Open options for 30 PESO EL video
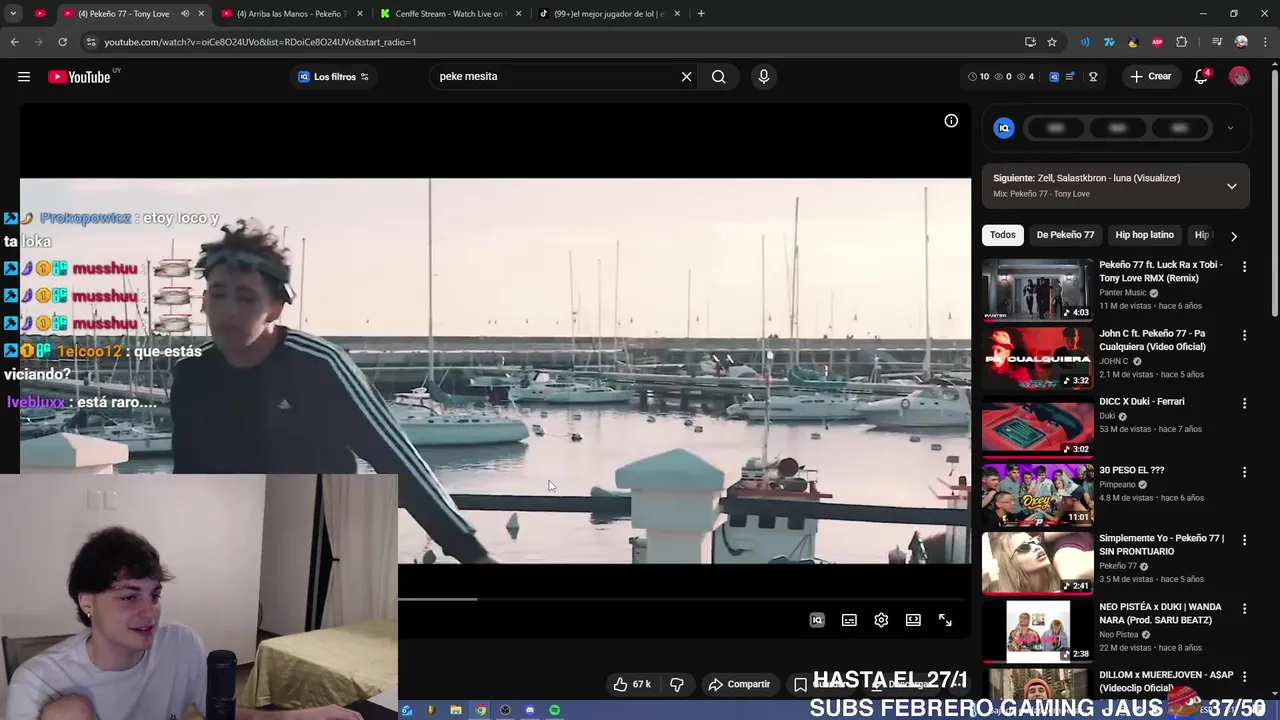Screen dimensions: 1280x720 tap(1244, 471)
